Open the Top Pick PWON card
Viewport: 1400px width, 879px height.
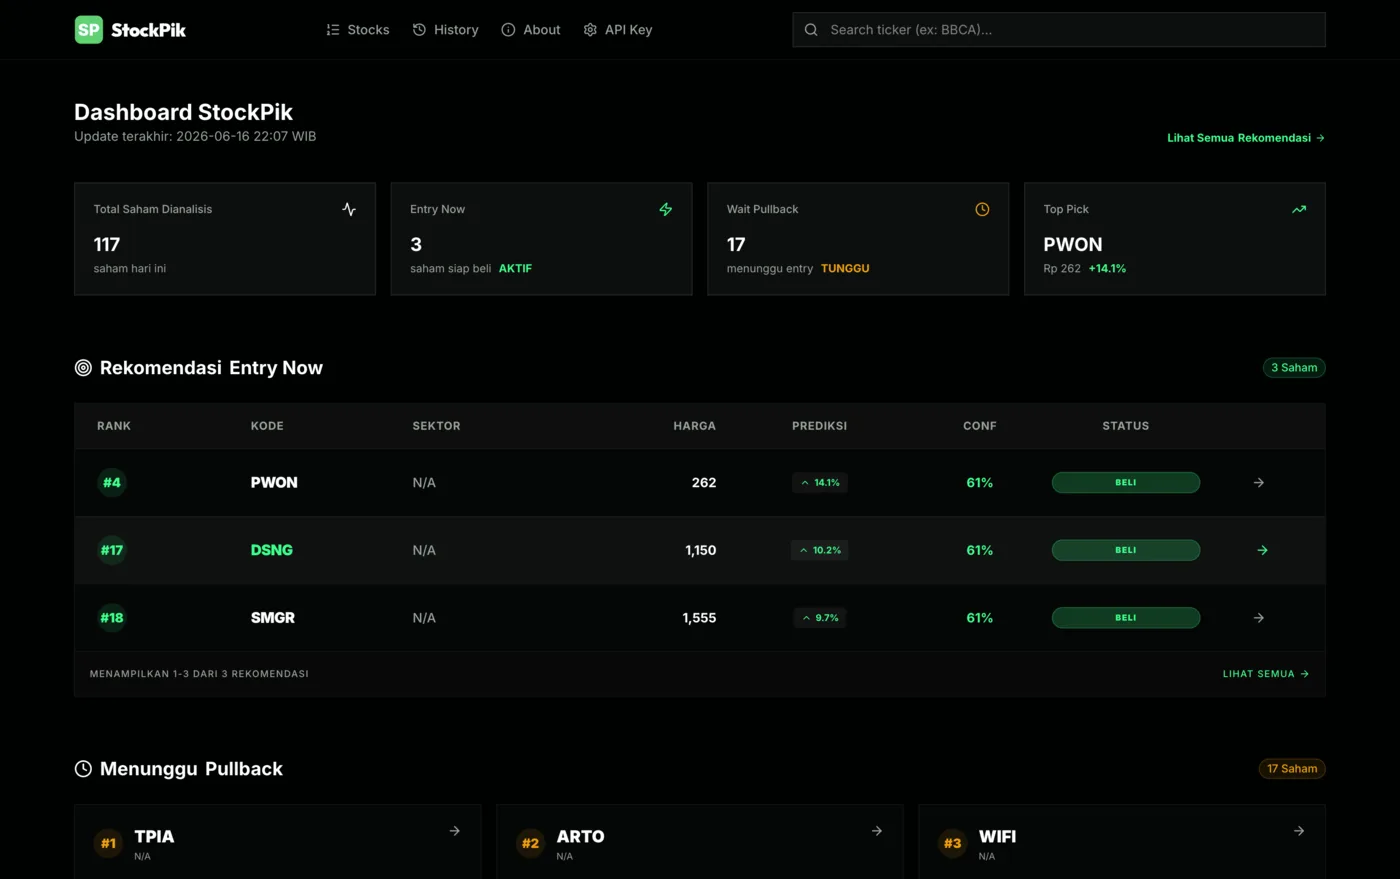(1175, 239)
